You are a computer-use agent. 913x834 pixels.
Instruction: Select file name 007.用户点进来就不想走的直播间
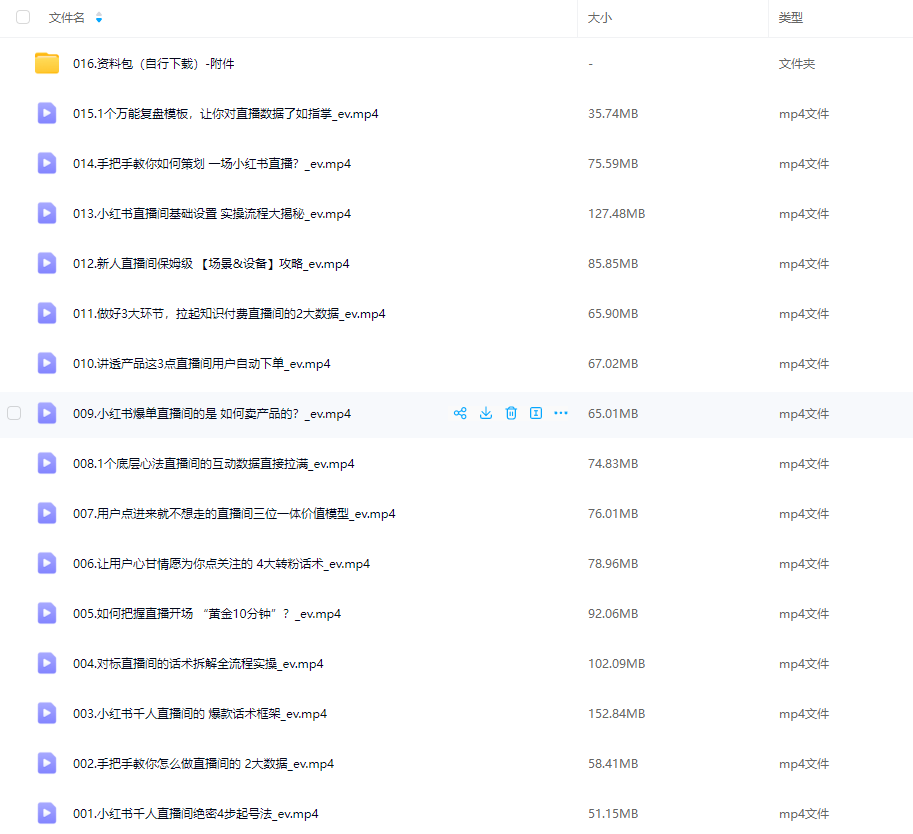coord(234,514)
